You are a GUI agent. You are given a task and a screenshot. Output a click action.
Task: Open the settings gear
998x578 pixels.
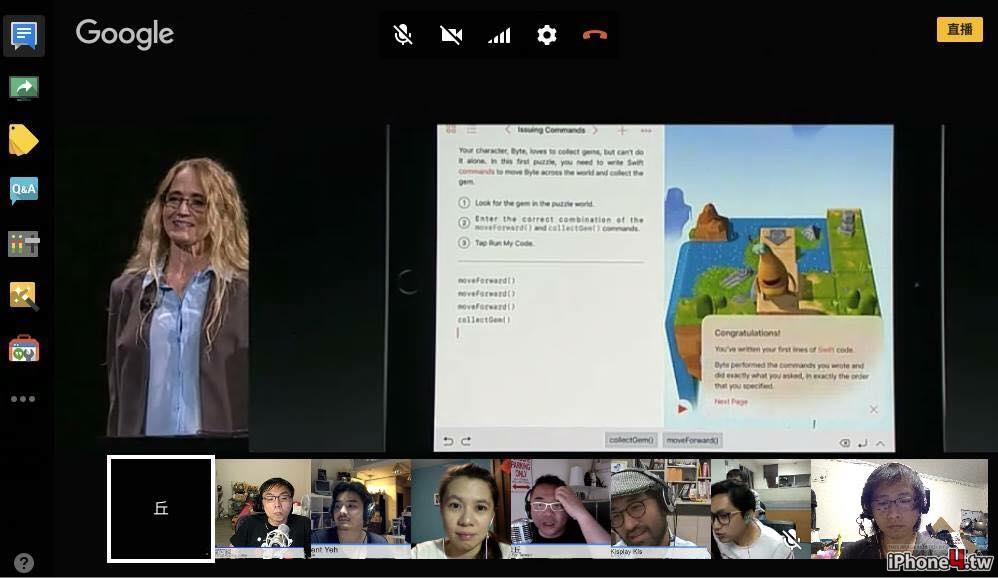click(x=547, y=34)
